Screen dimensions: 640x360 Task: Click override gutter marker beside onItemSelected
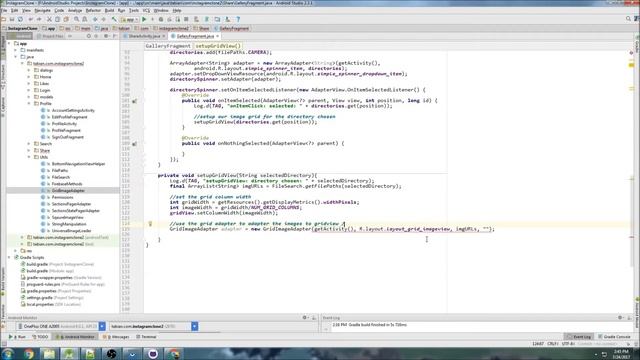[x=134, y=101]
